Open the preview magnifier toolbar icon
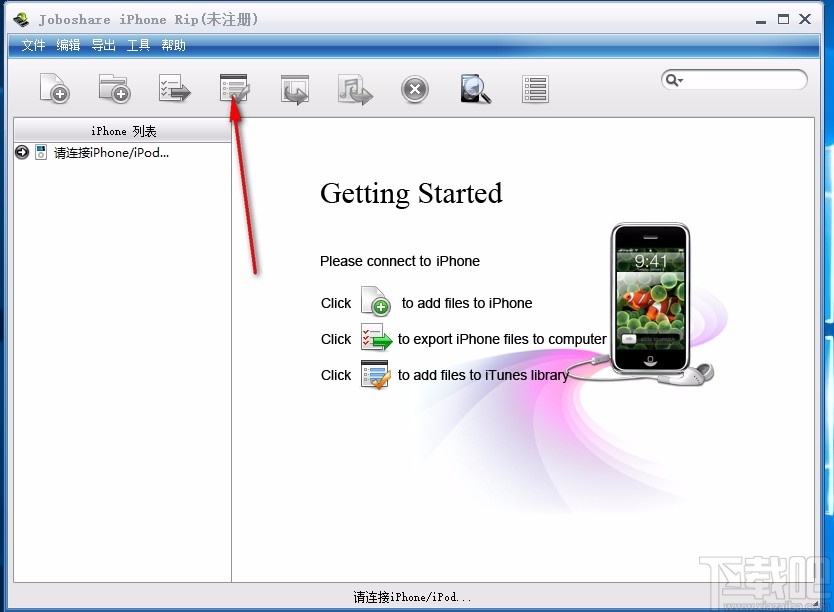The image size is (834, 612). [x=474, y=89]
